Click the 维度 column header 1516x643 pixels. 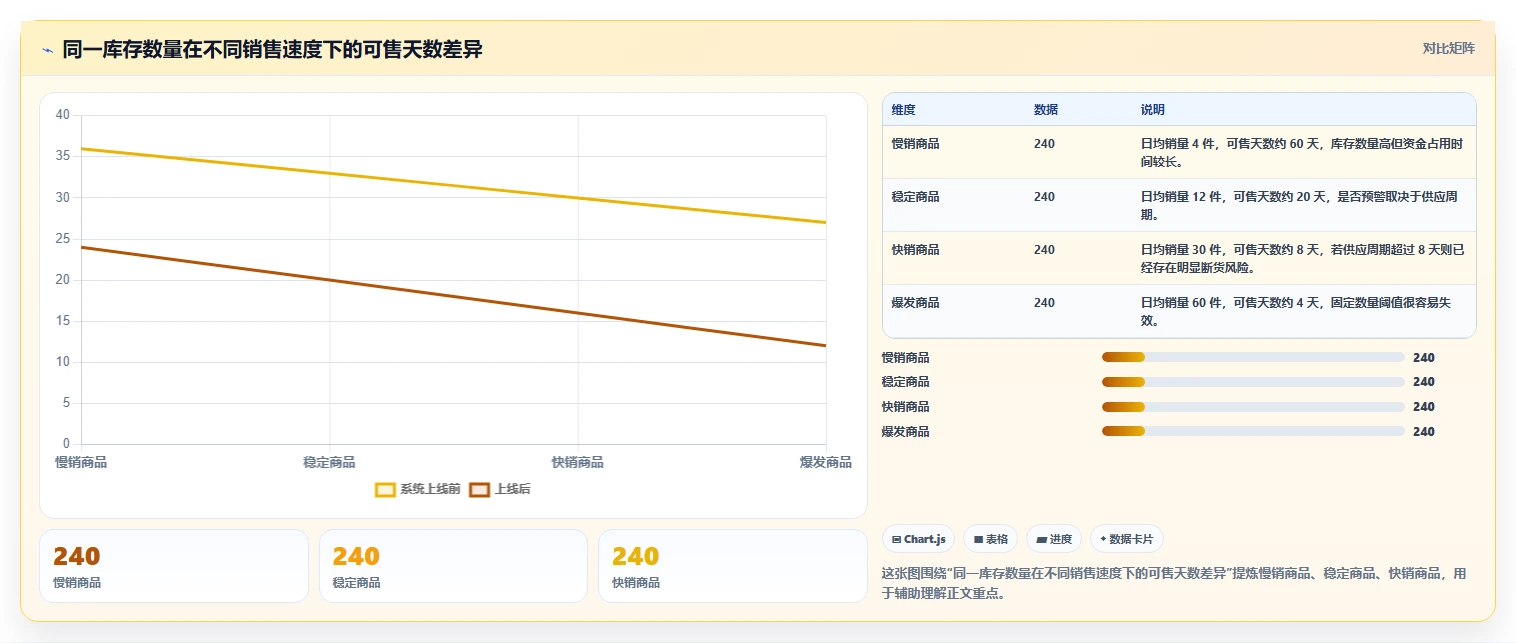[x=903, y=110]
